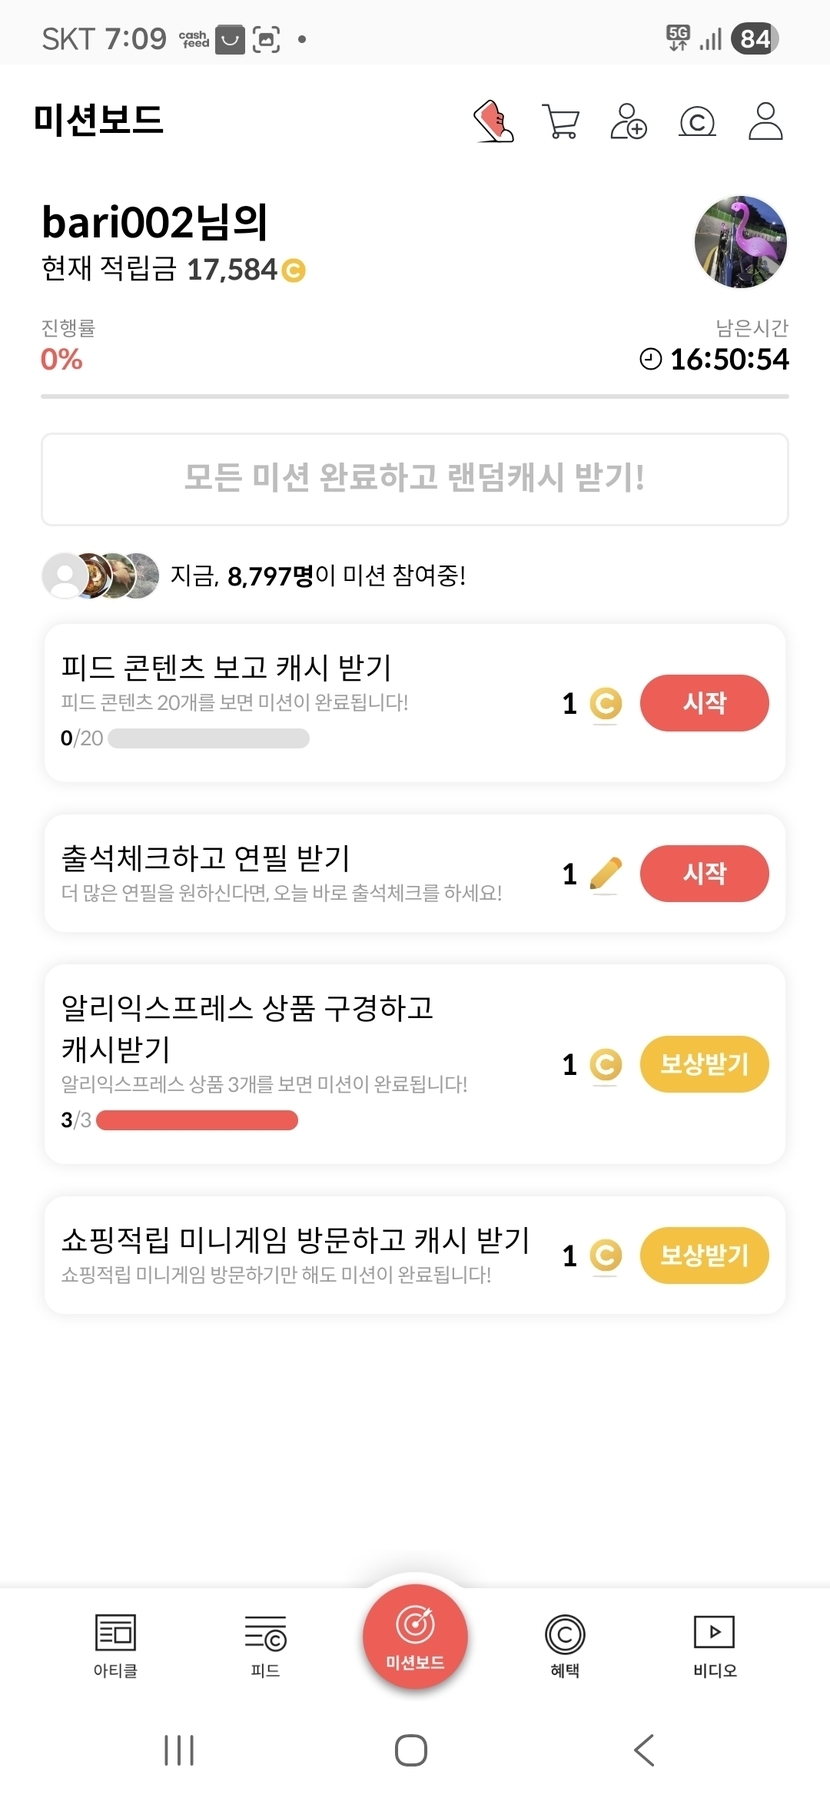Start the feed content mission
The image size is (830, 1798).
tap(704, 703)
